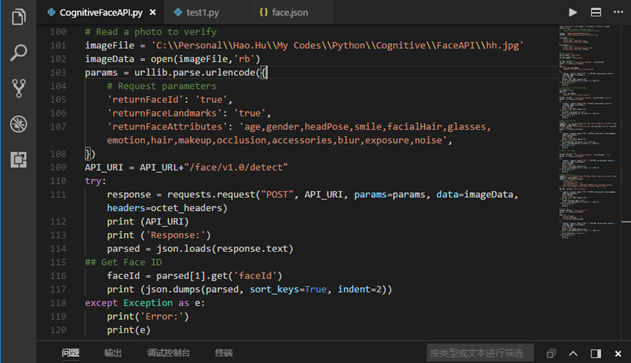Click the sort_keys=True argument on line 117
This screenshot has width=631, height=363.
click(x=288, y=289)
